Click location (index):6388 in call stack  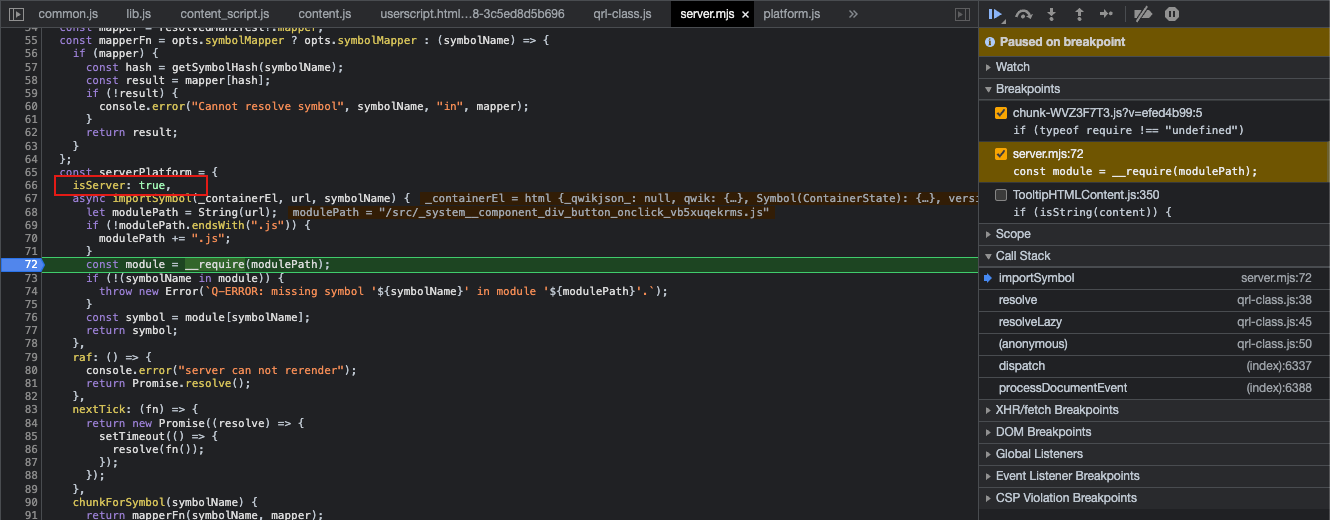1279,388
